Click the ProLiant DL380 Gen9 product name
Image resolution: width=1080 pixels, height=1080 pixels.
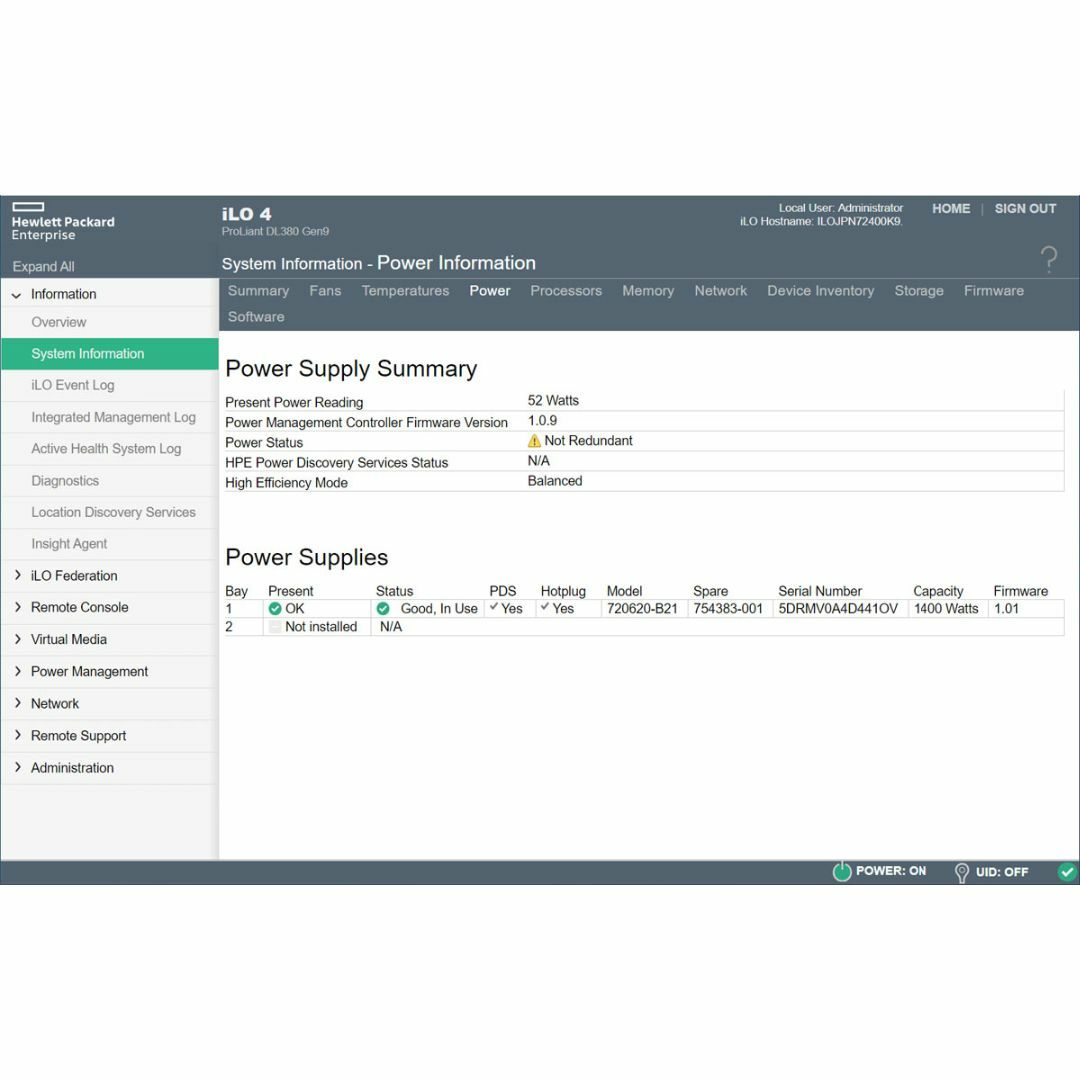click(x=275, y=231)
